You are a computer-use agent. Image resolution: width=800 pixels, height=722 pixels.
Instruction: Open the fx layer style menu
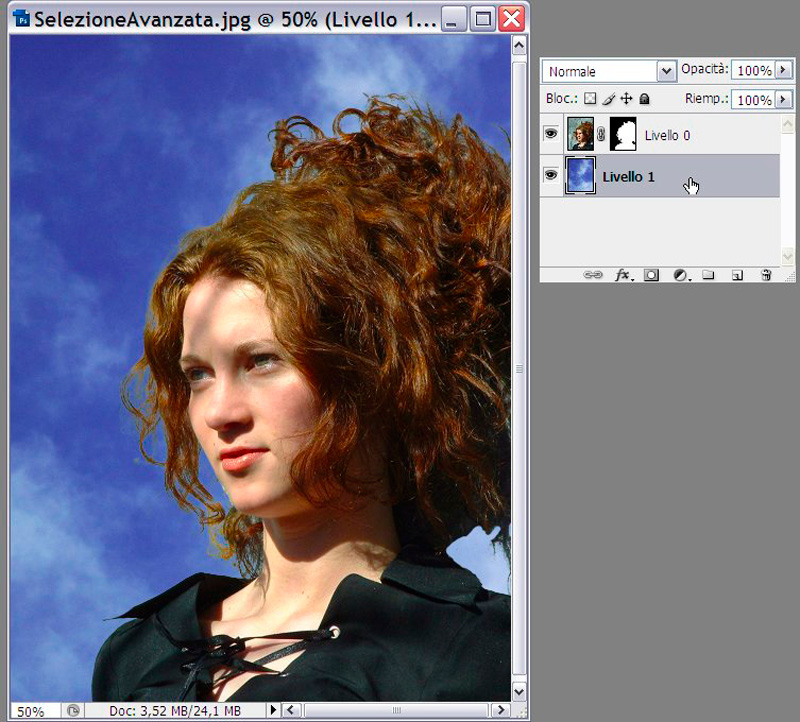pos(623,274)
